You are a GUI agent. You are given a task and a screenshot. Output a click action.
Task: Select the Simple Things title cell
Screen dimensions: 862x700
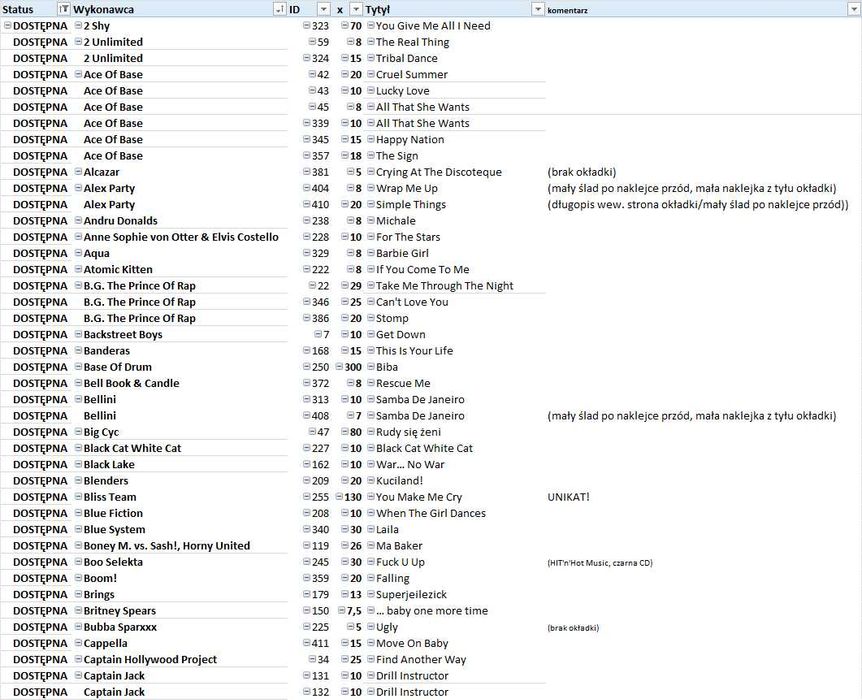[x=411, y=205]
